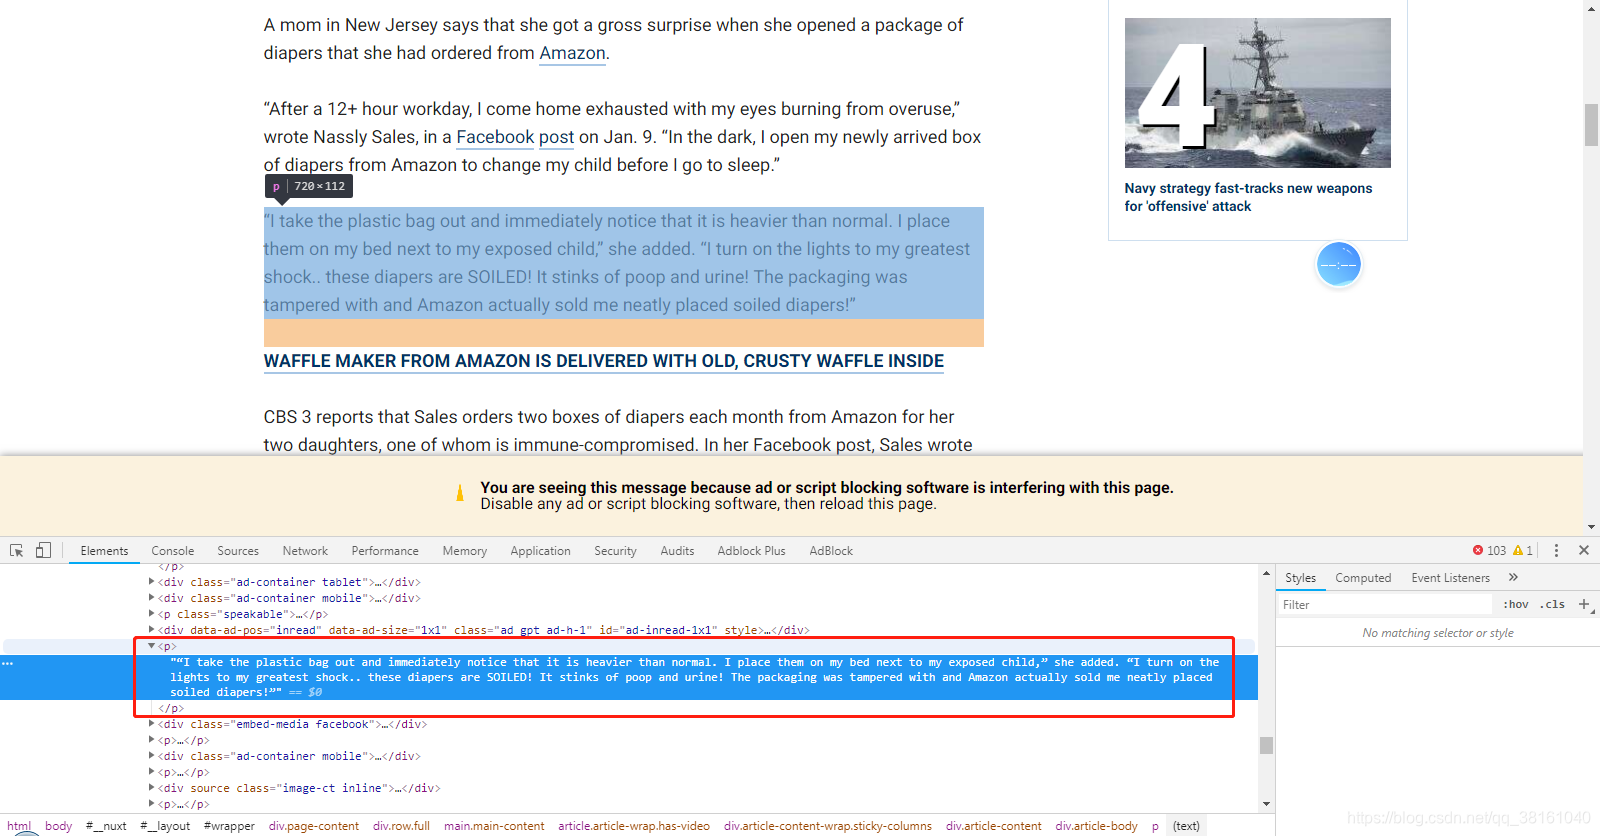The image size is (1600, 836).
Task: Click the closing </p> tag row
Action: coord(171,708)
